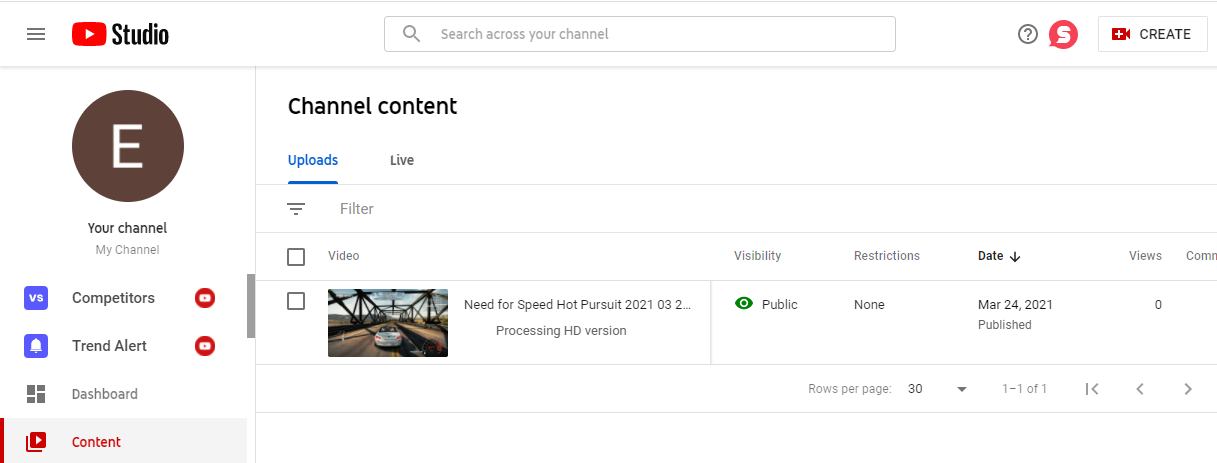Focus Search across your channel box
The image size is (1217, 463).
[x=640, y=34]
